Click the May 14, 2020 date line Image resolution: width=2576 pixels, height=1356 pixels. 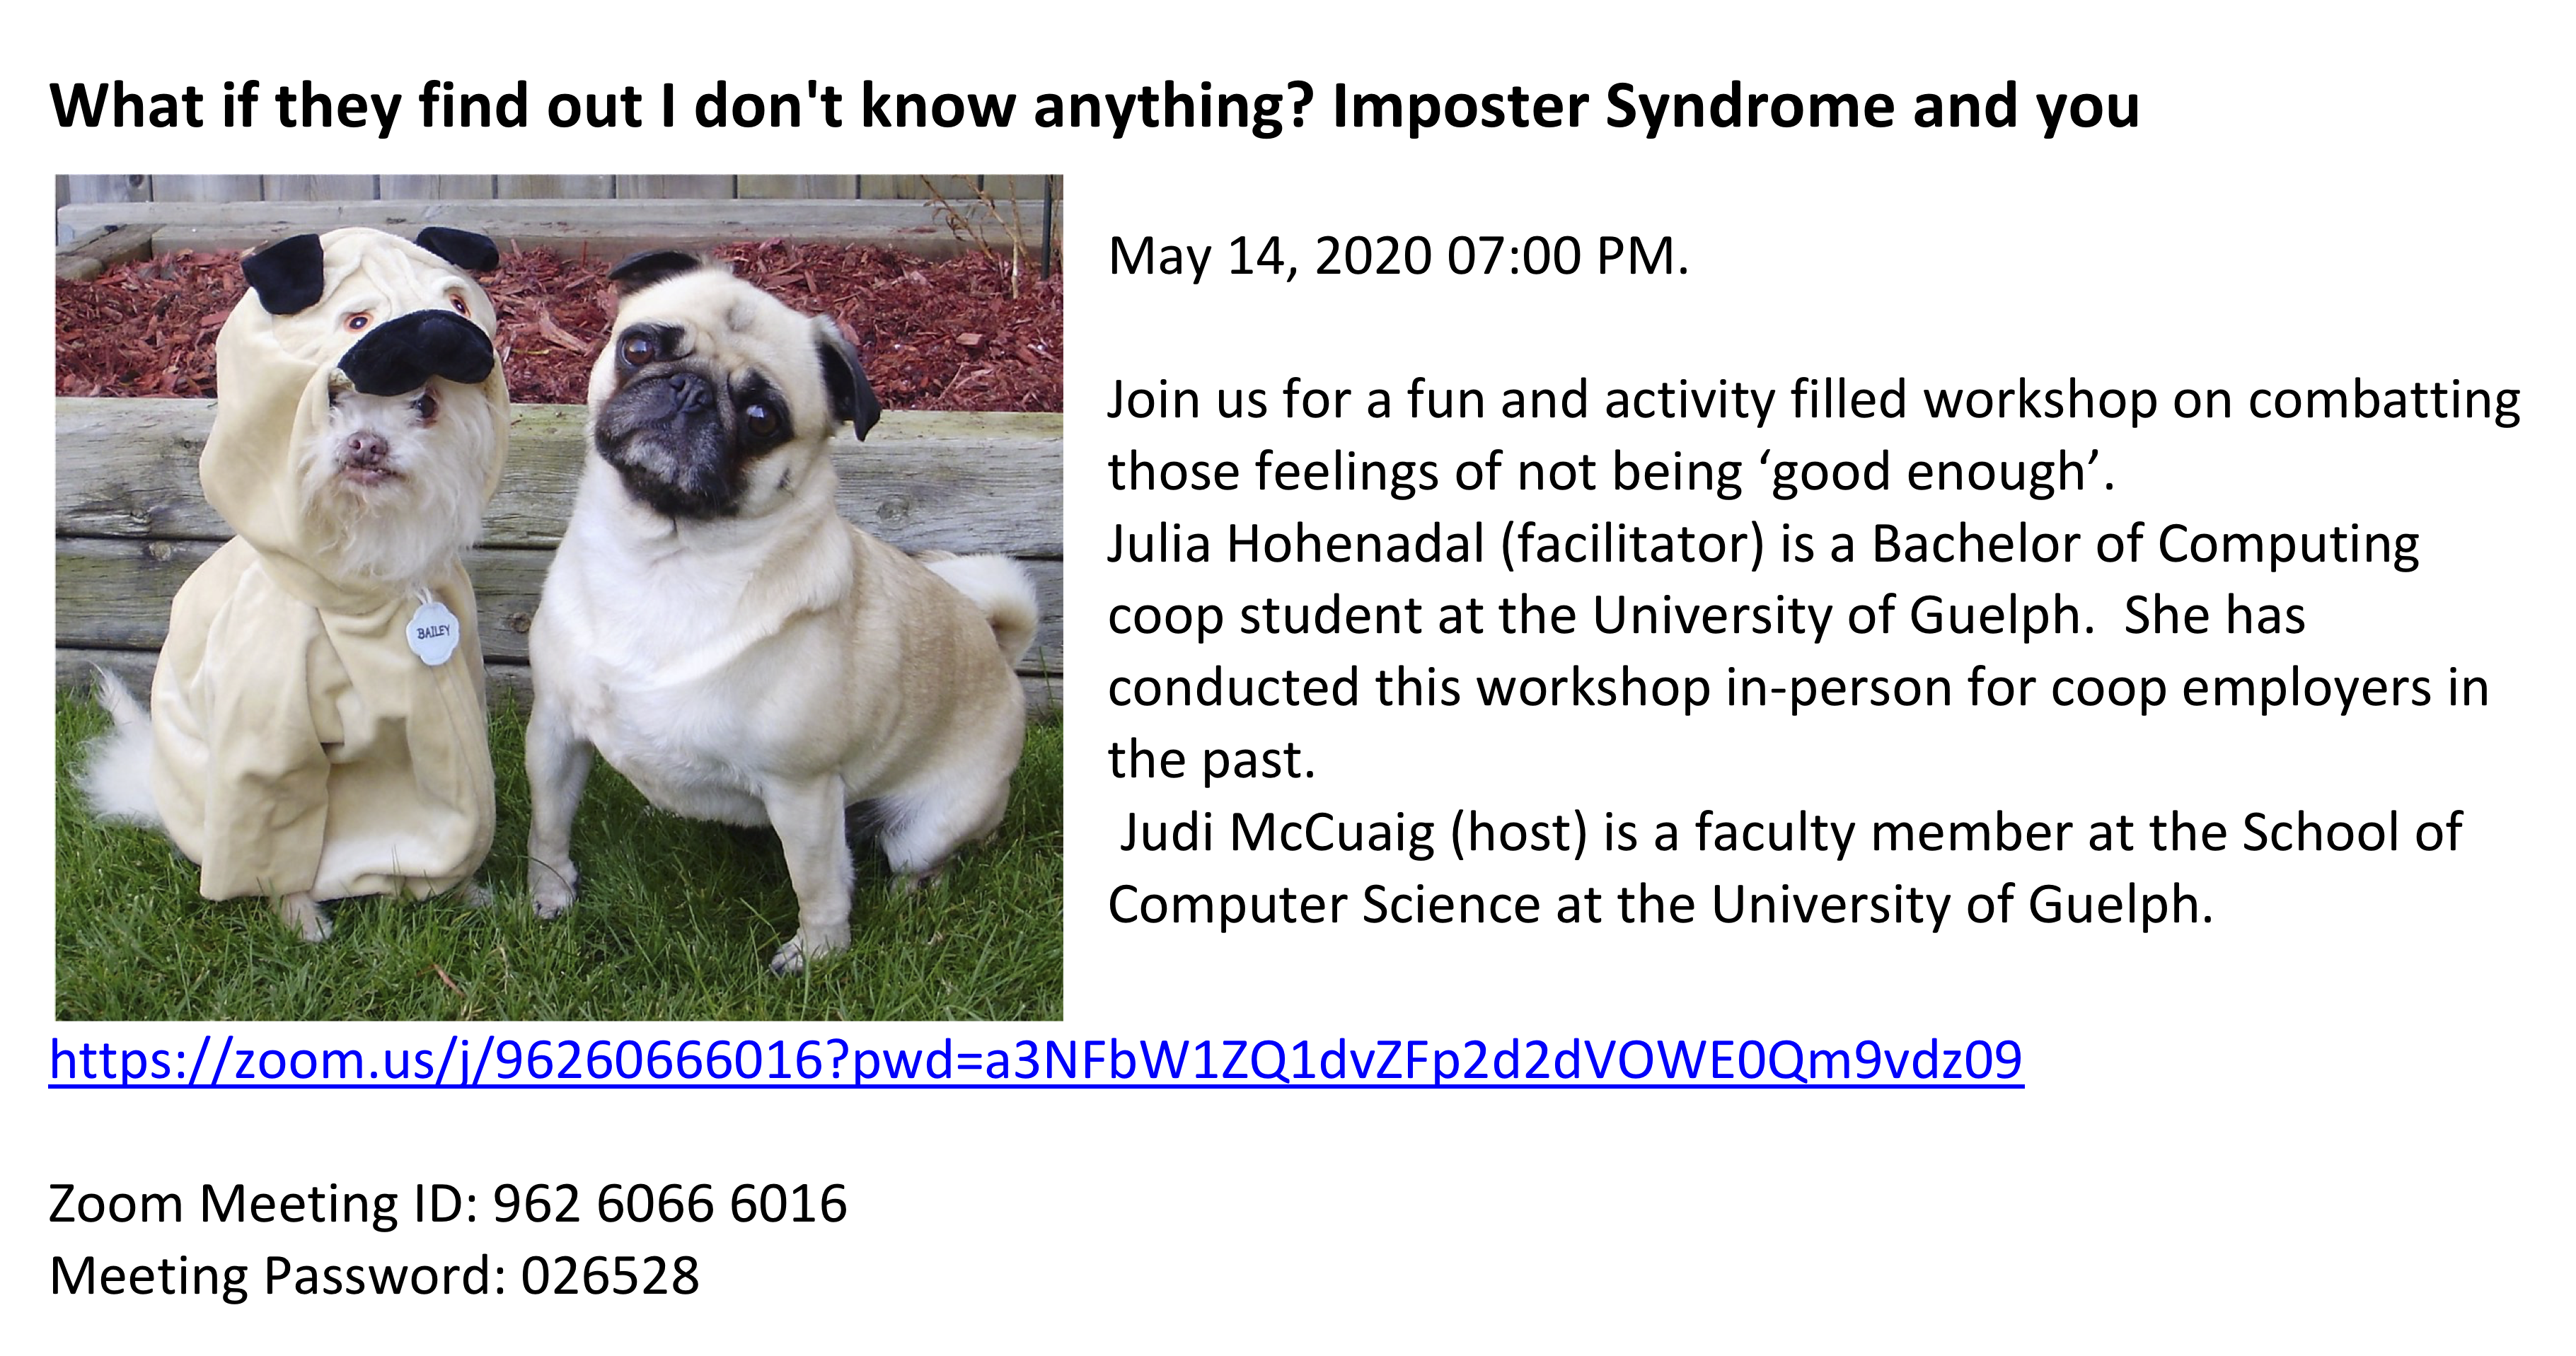[x=1398, y=256]
